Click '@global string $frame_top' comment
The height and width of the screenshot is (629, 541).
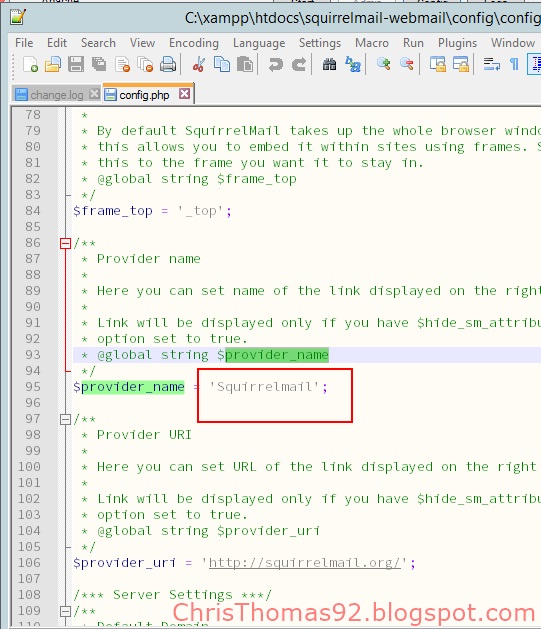pos(197,179)
